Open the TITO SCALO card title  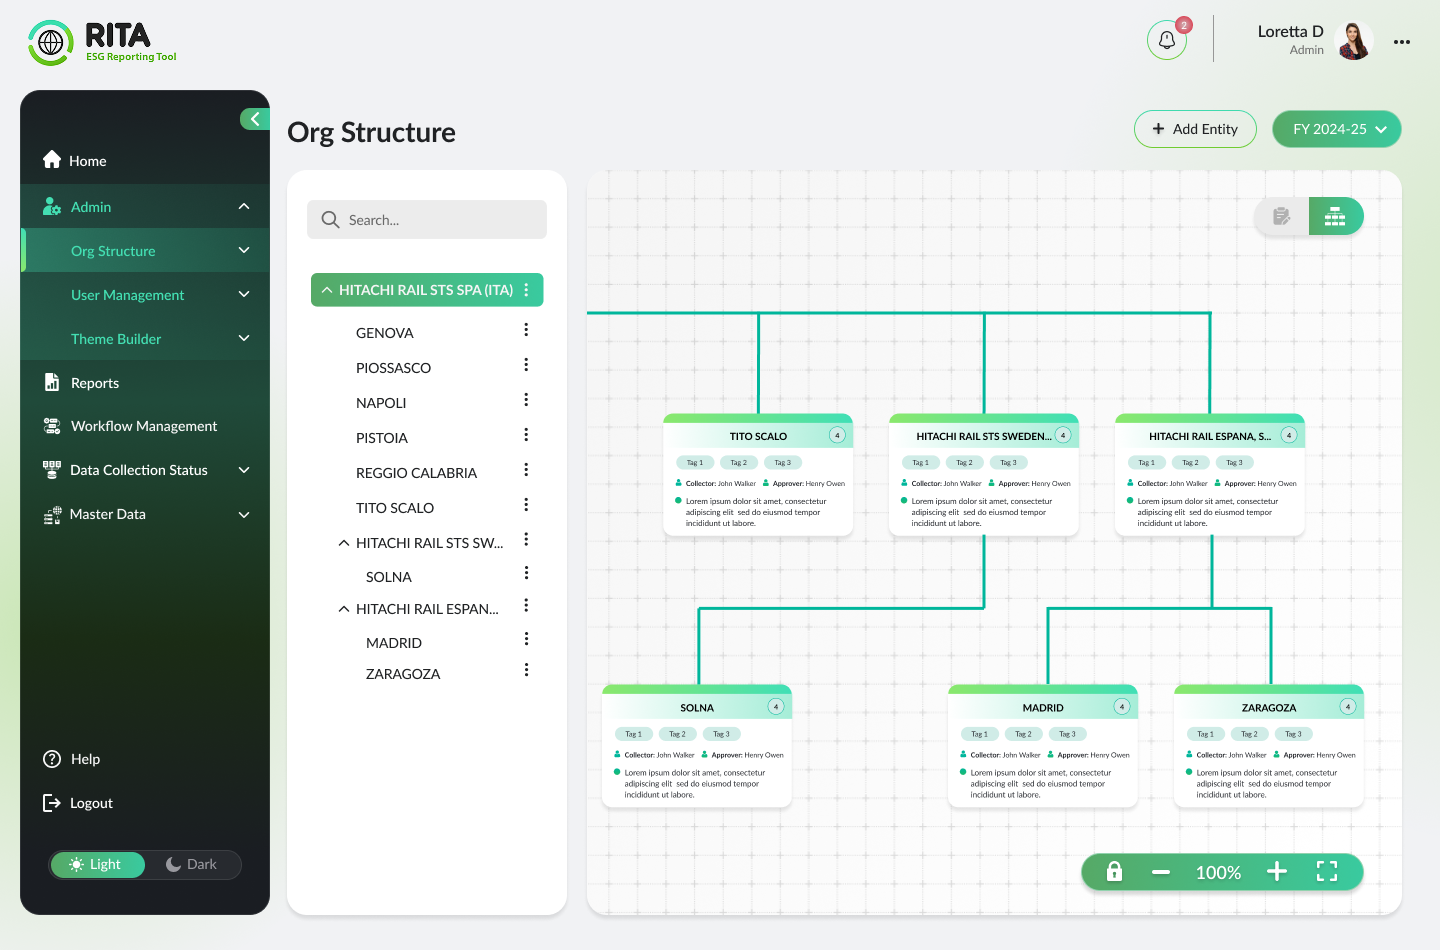tap(758, 436)
